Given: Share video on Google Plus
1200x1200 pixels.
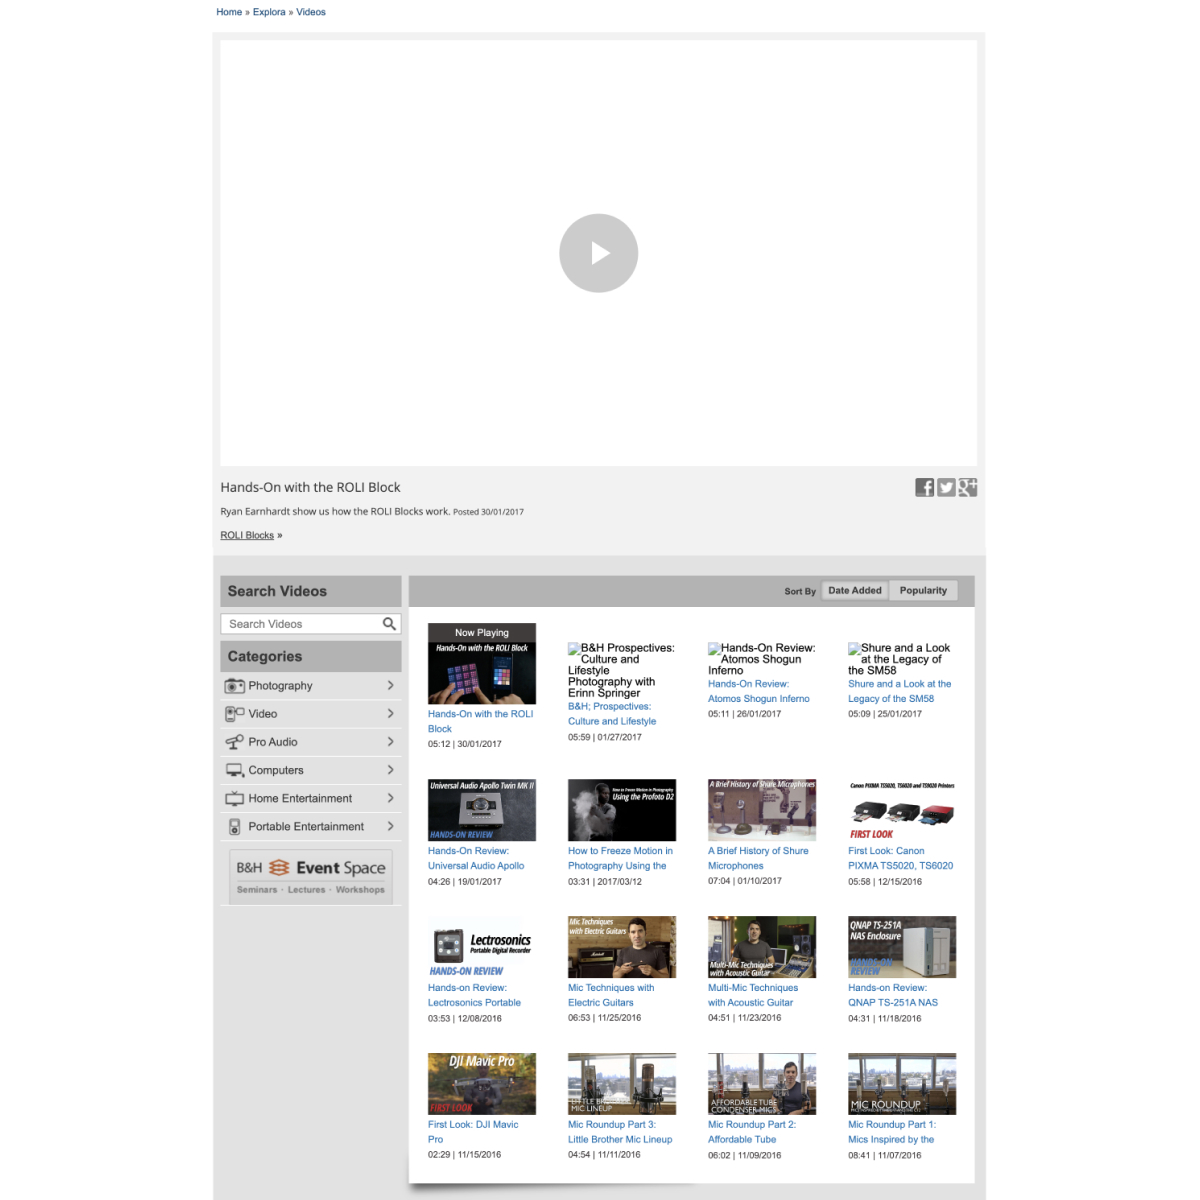Looking at the screenshot, I should pyautogui.click(x=967, y=487).
